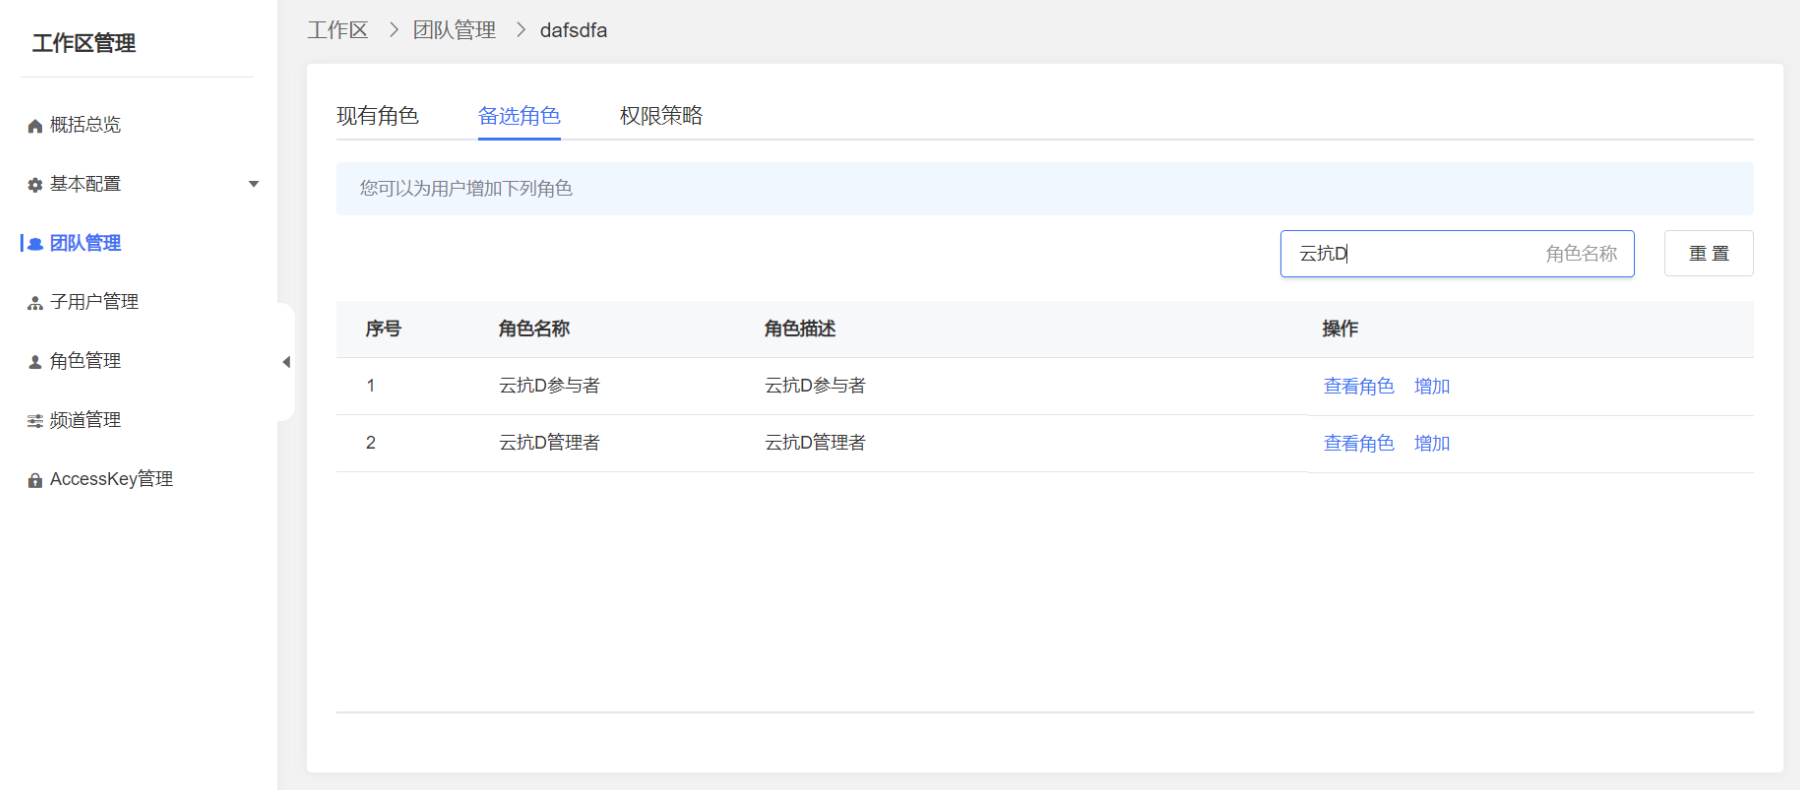The height and width of the screenshot is (790, 1800).
Task: Click the sub-user icon beside 子用户管理
Action: pyautogui.click(x=35, y=303)
